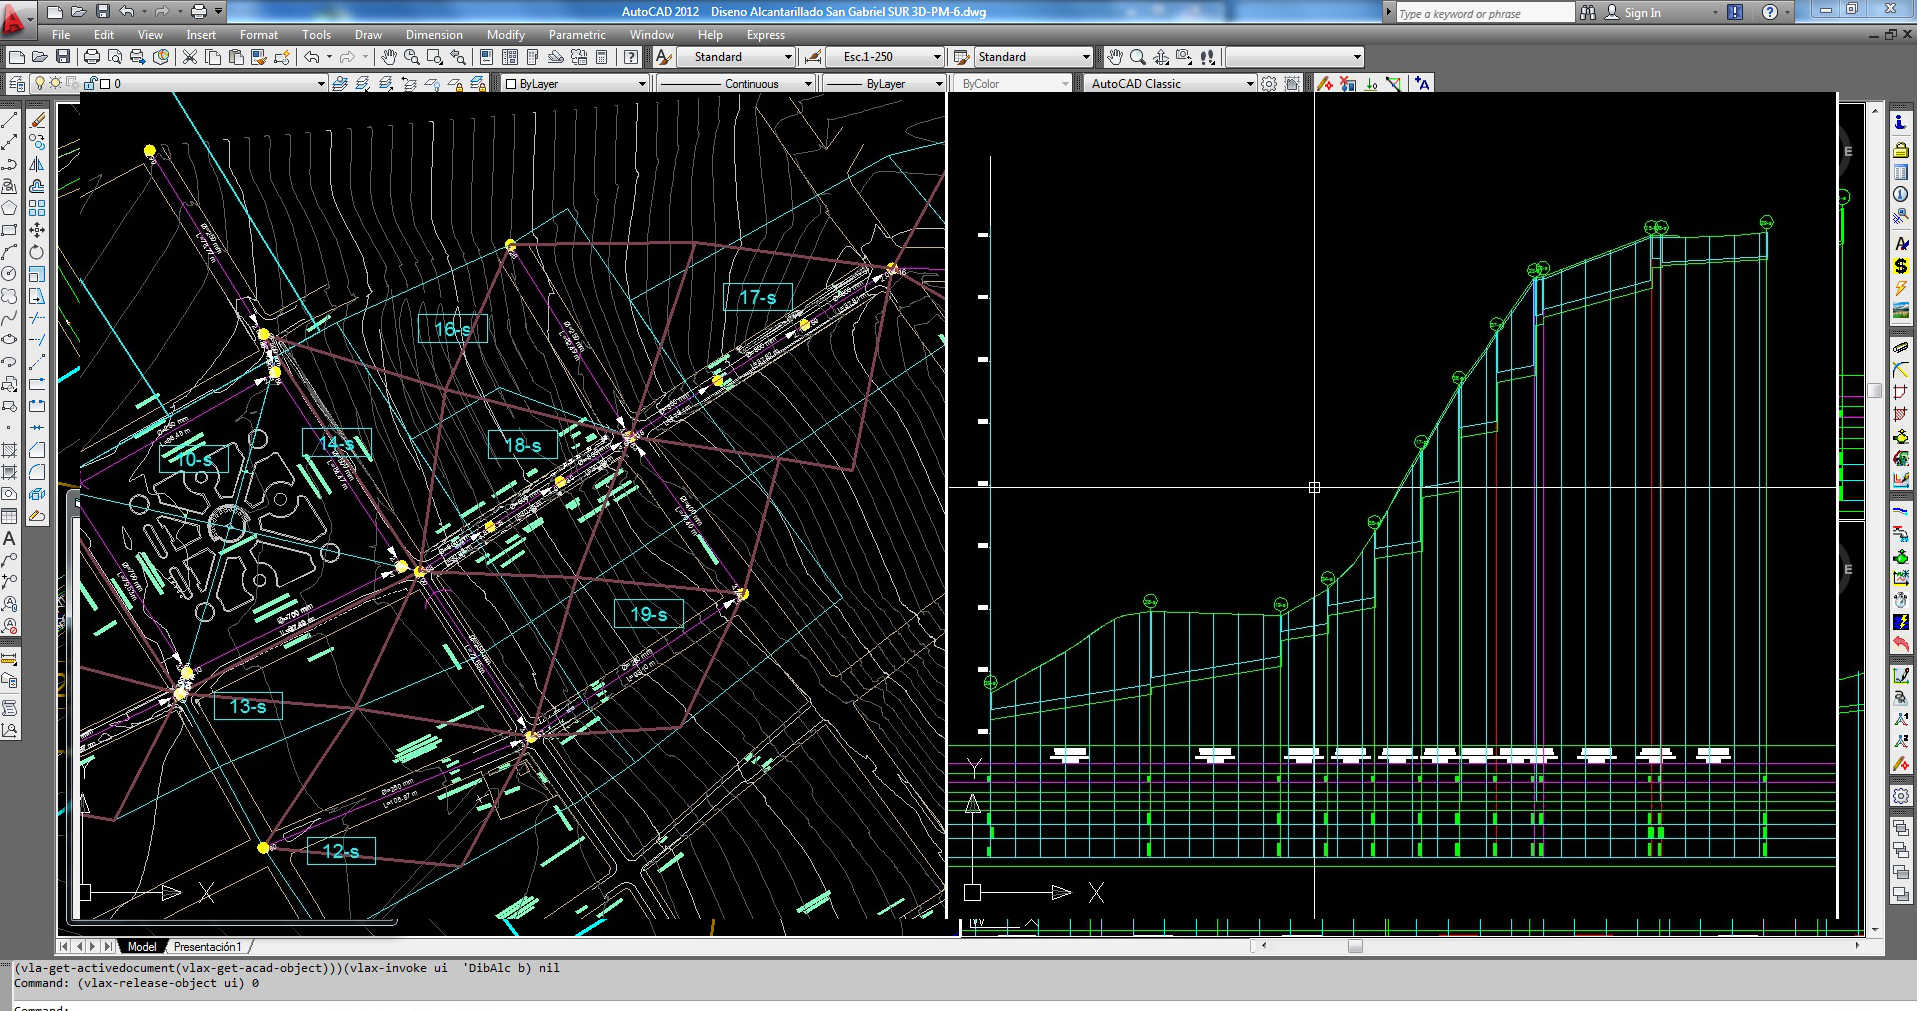Open the Dimension menu
Screen dimensions: 1920x1011
click(x=433, y=35)
